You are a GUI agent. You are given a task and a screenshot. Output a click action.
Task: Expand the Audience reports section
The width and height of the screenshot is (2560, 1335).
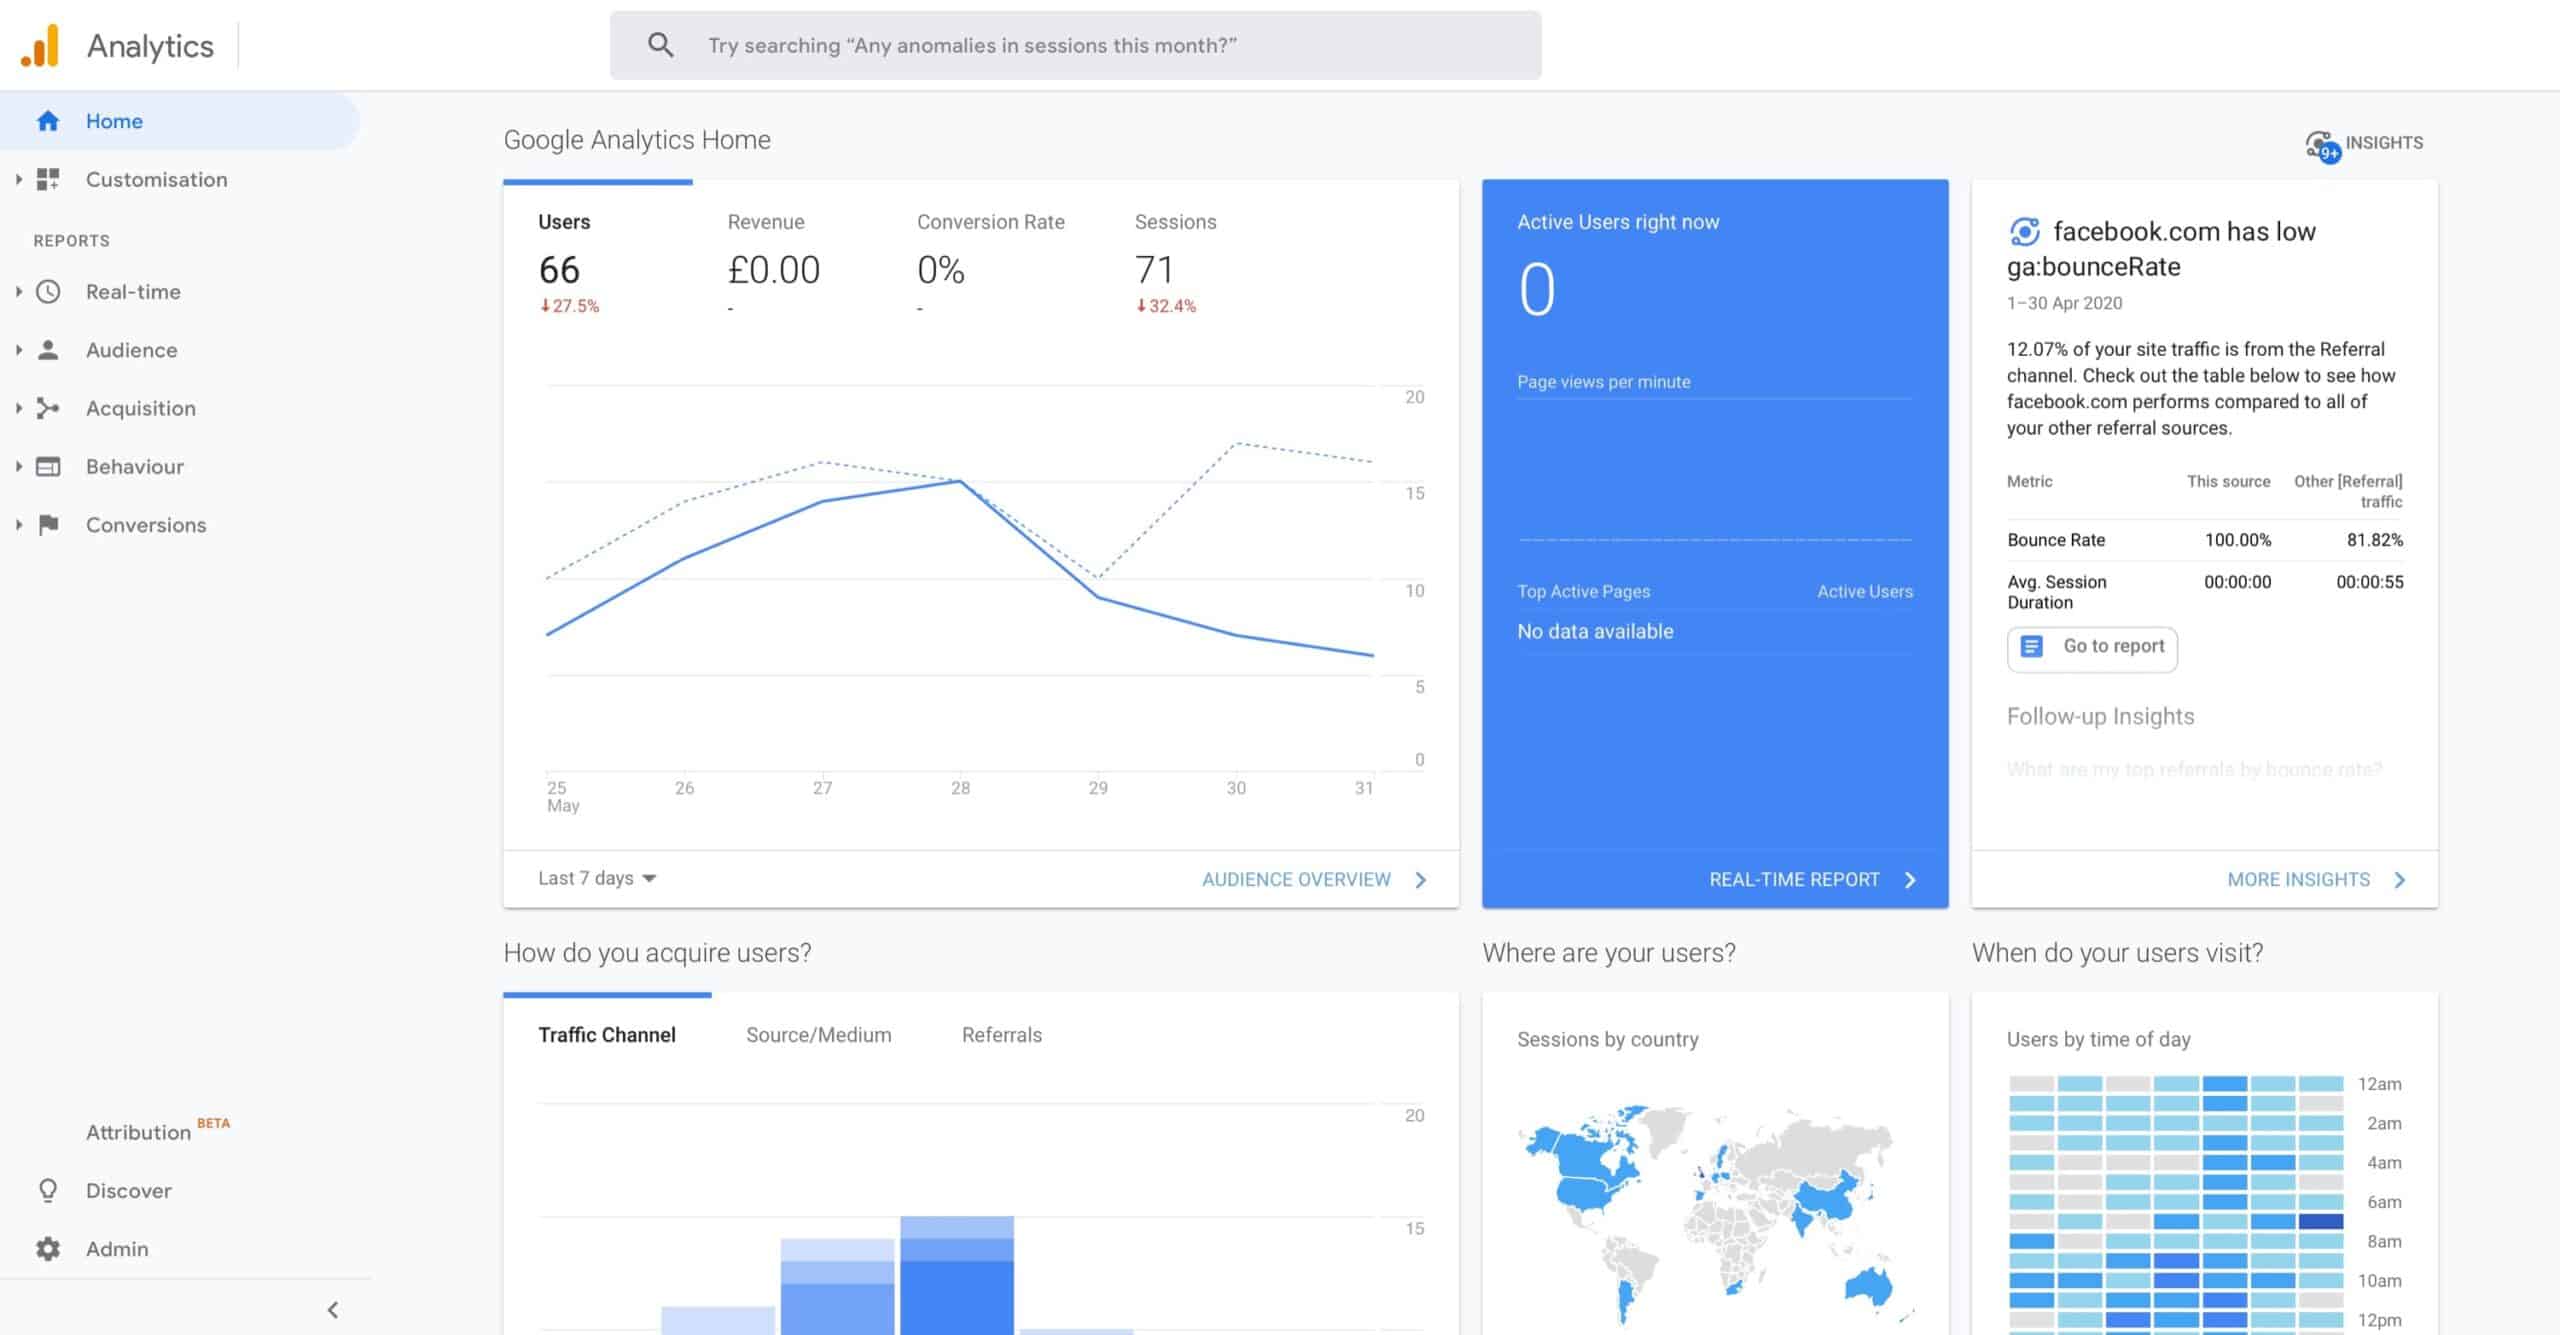pyautogui.click(x=18, y=350)
